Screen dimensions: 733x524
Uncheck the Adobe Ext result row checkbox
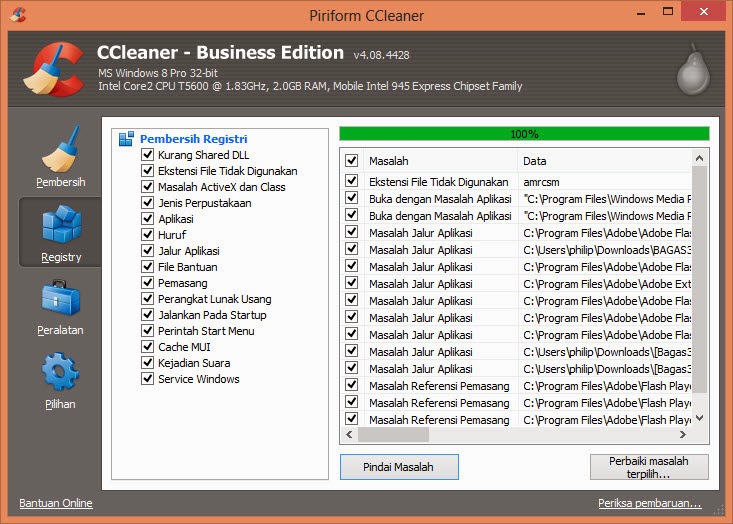coord(352,283)
